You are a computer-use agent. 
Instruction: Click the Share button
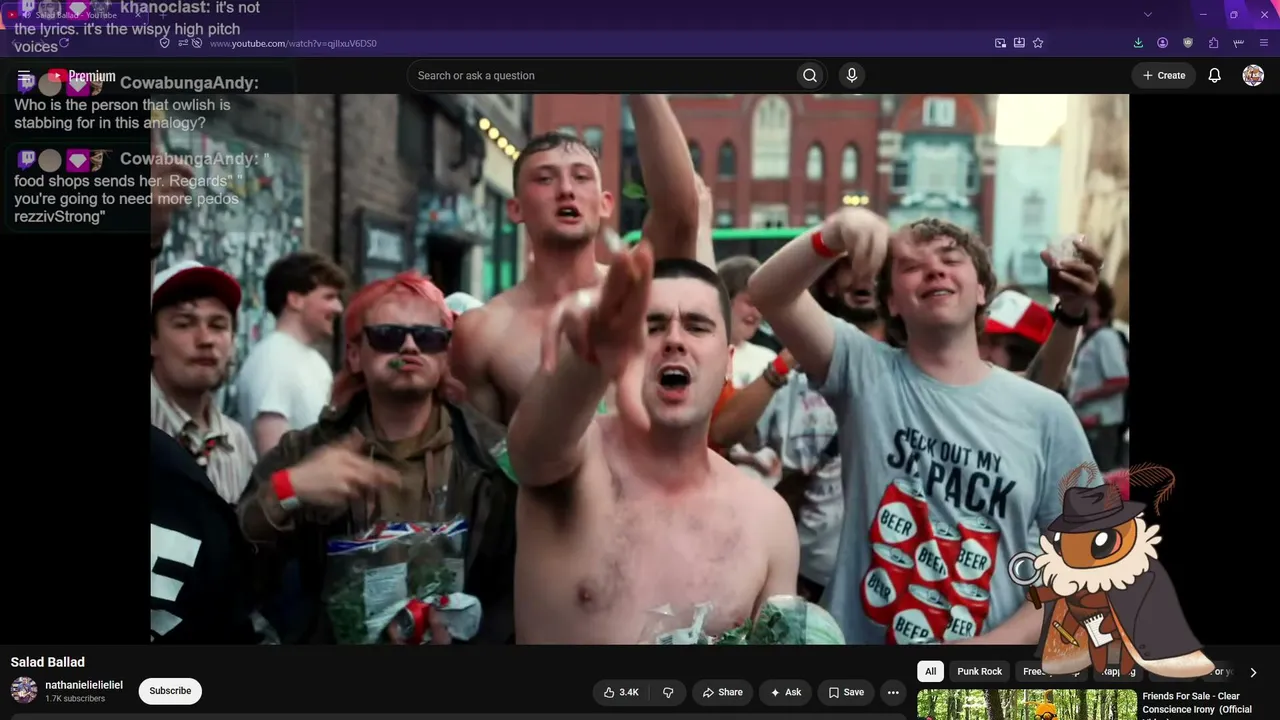point(722,692)
